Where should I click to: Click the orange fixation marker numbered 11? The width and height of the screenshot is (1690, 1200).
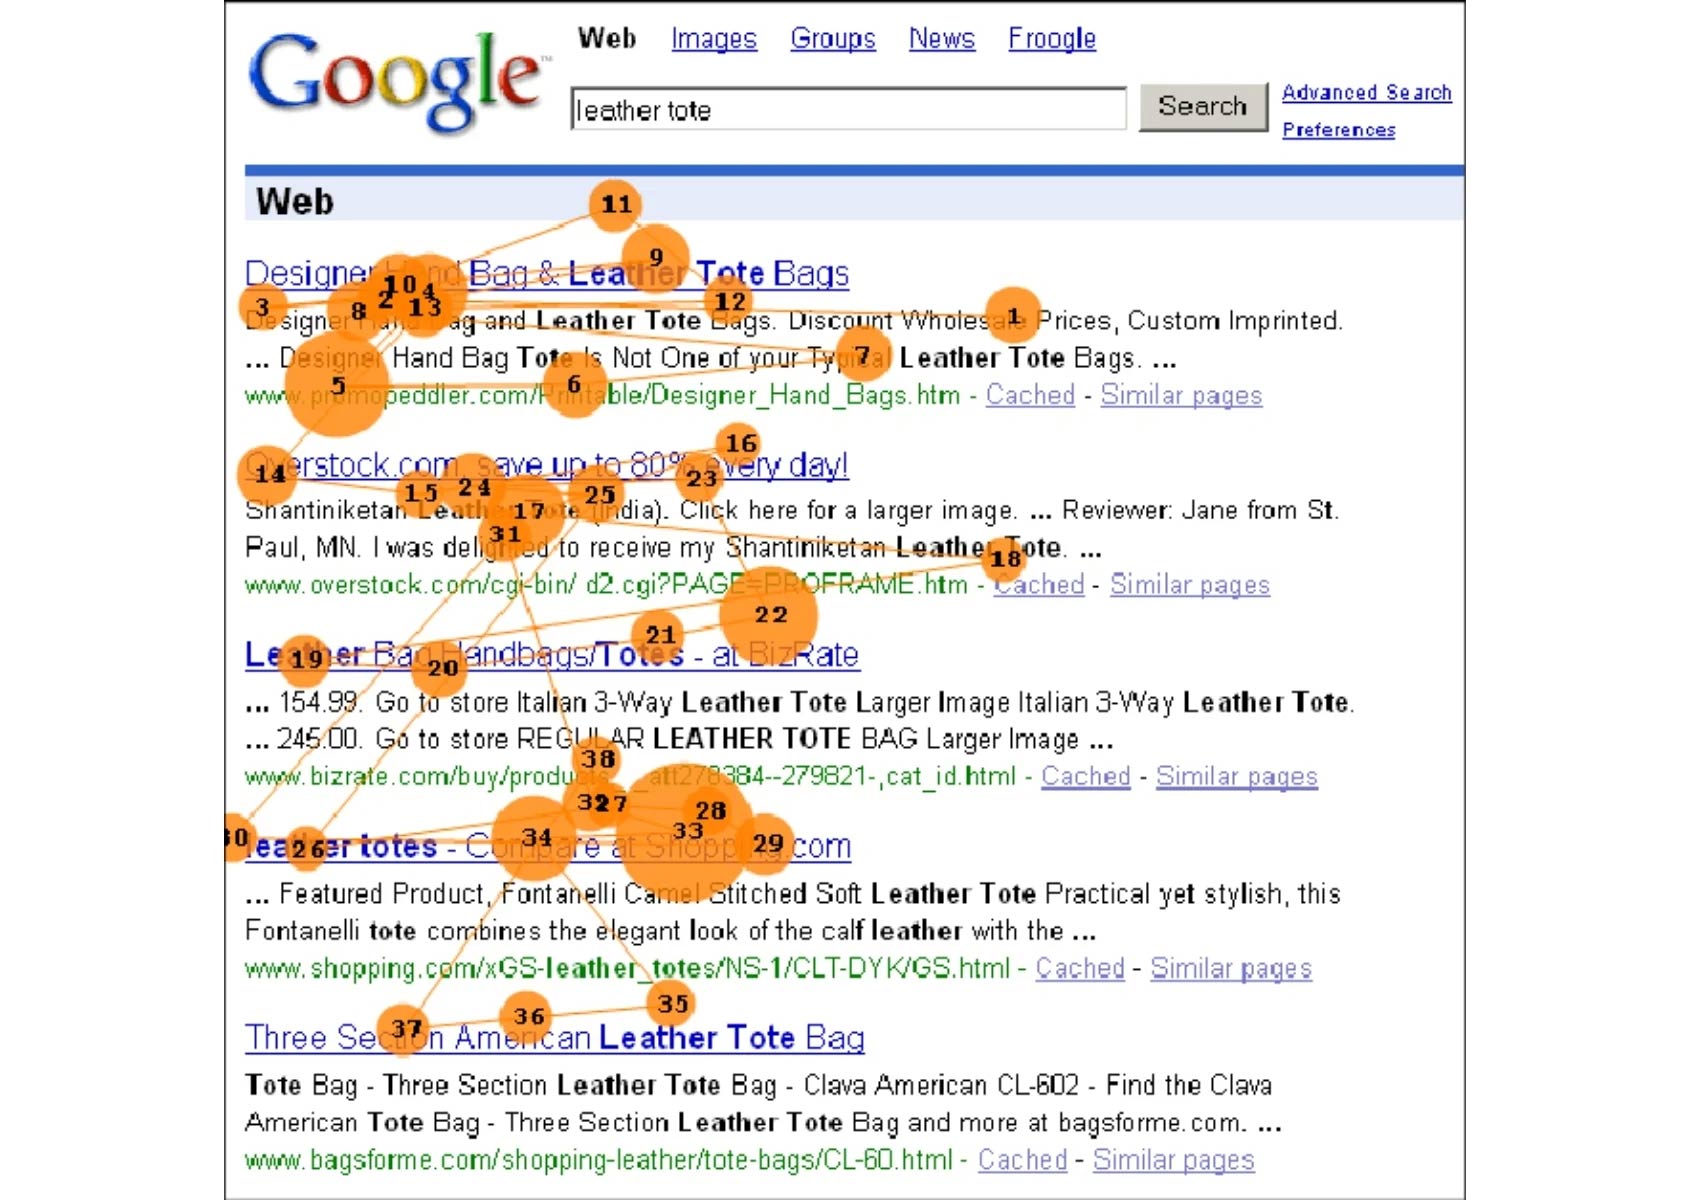(616, 205)
